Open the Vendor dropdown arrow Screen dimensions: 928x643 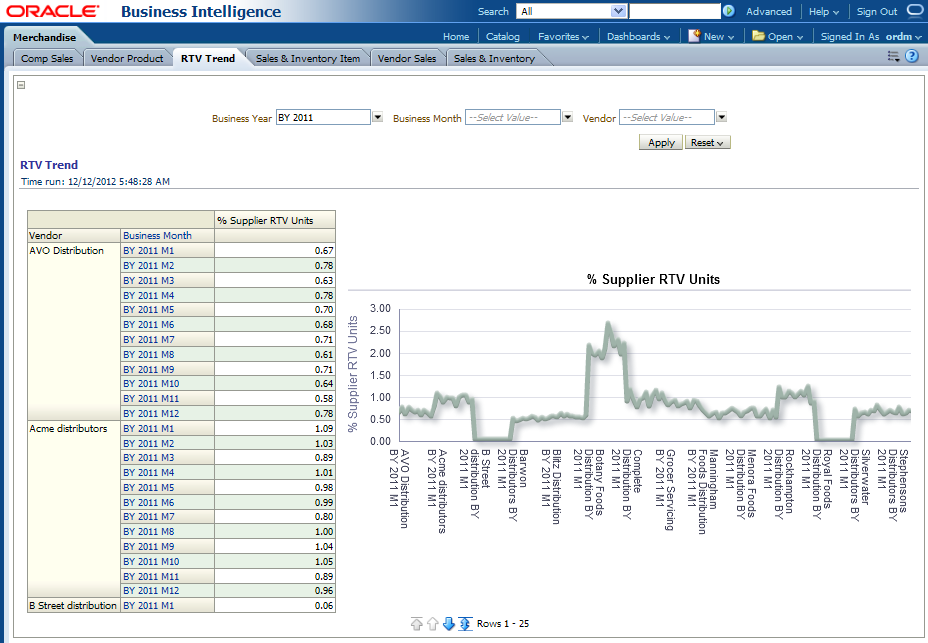click(721, 117)
